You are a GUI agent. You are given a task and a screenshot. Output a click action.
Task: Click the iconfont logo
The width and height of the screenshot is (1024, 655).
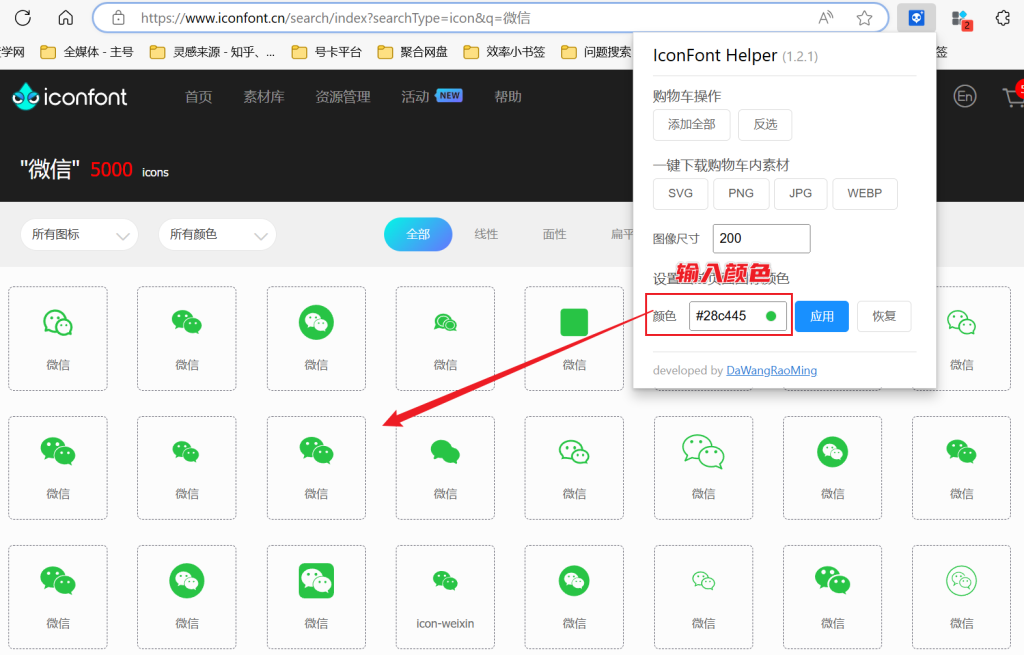coord(68,96)
